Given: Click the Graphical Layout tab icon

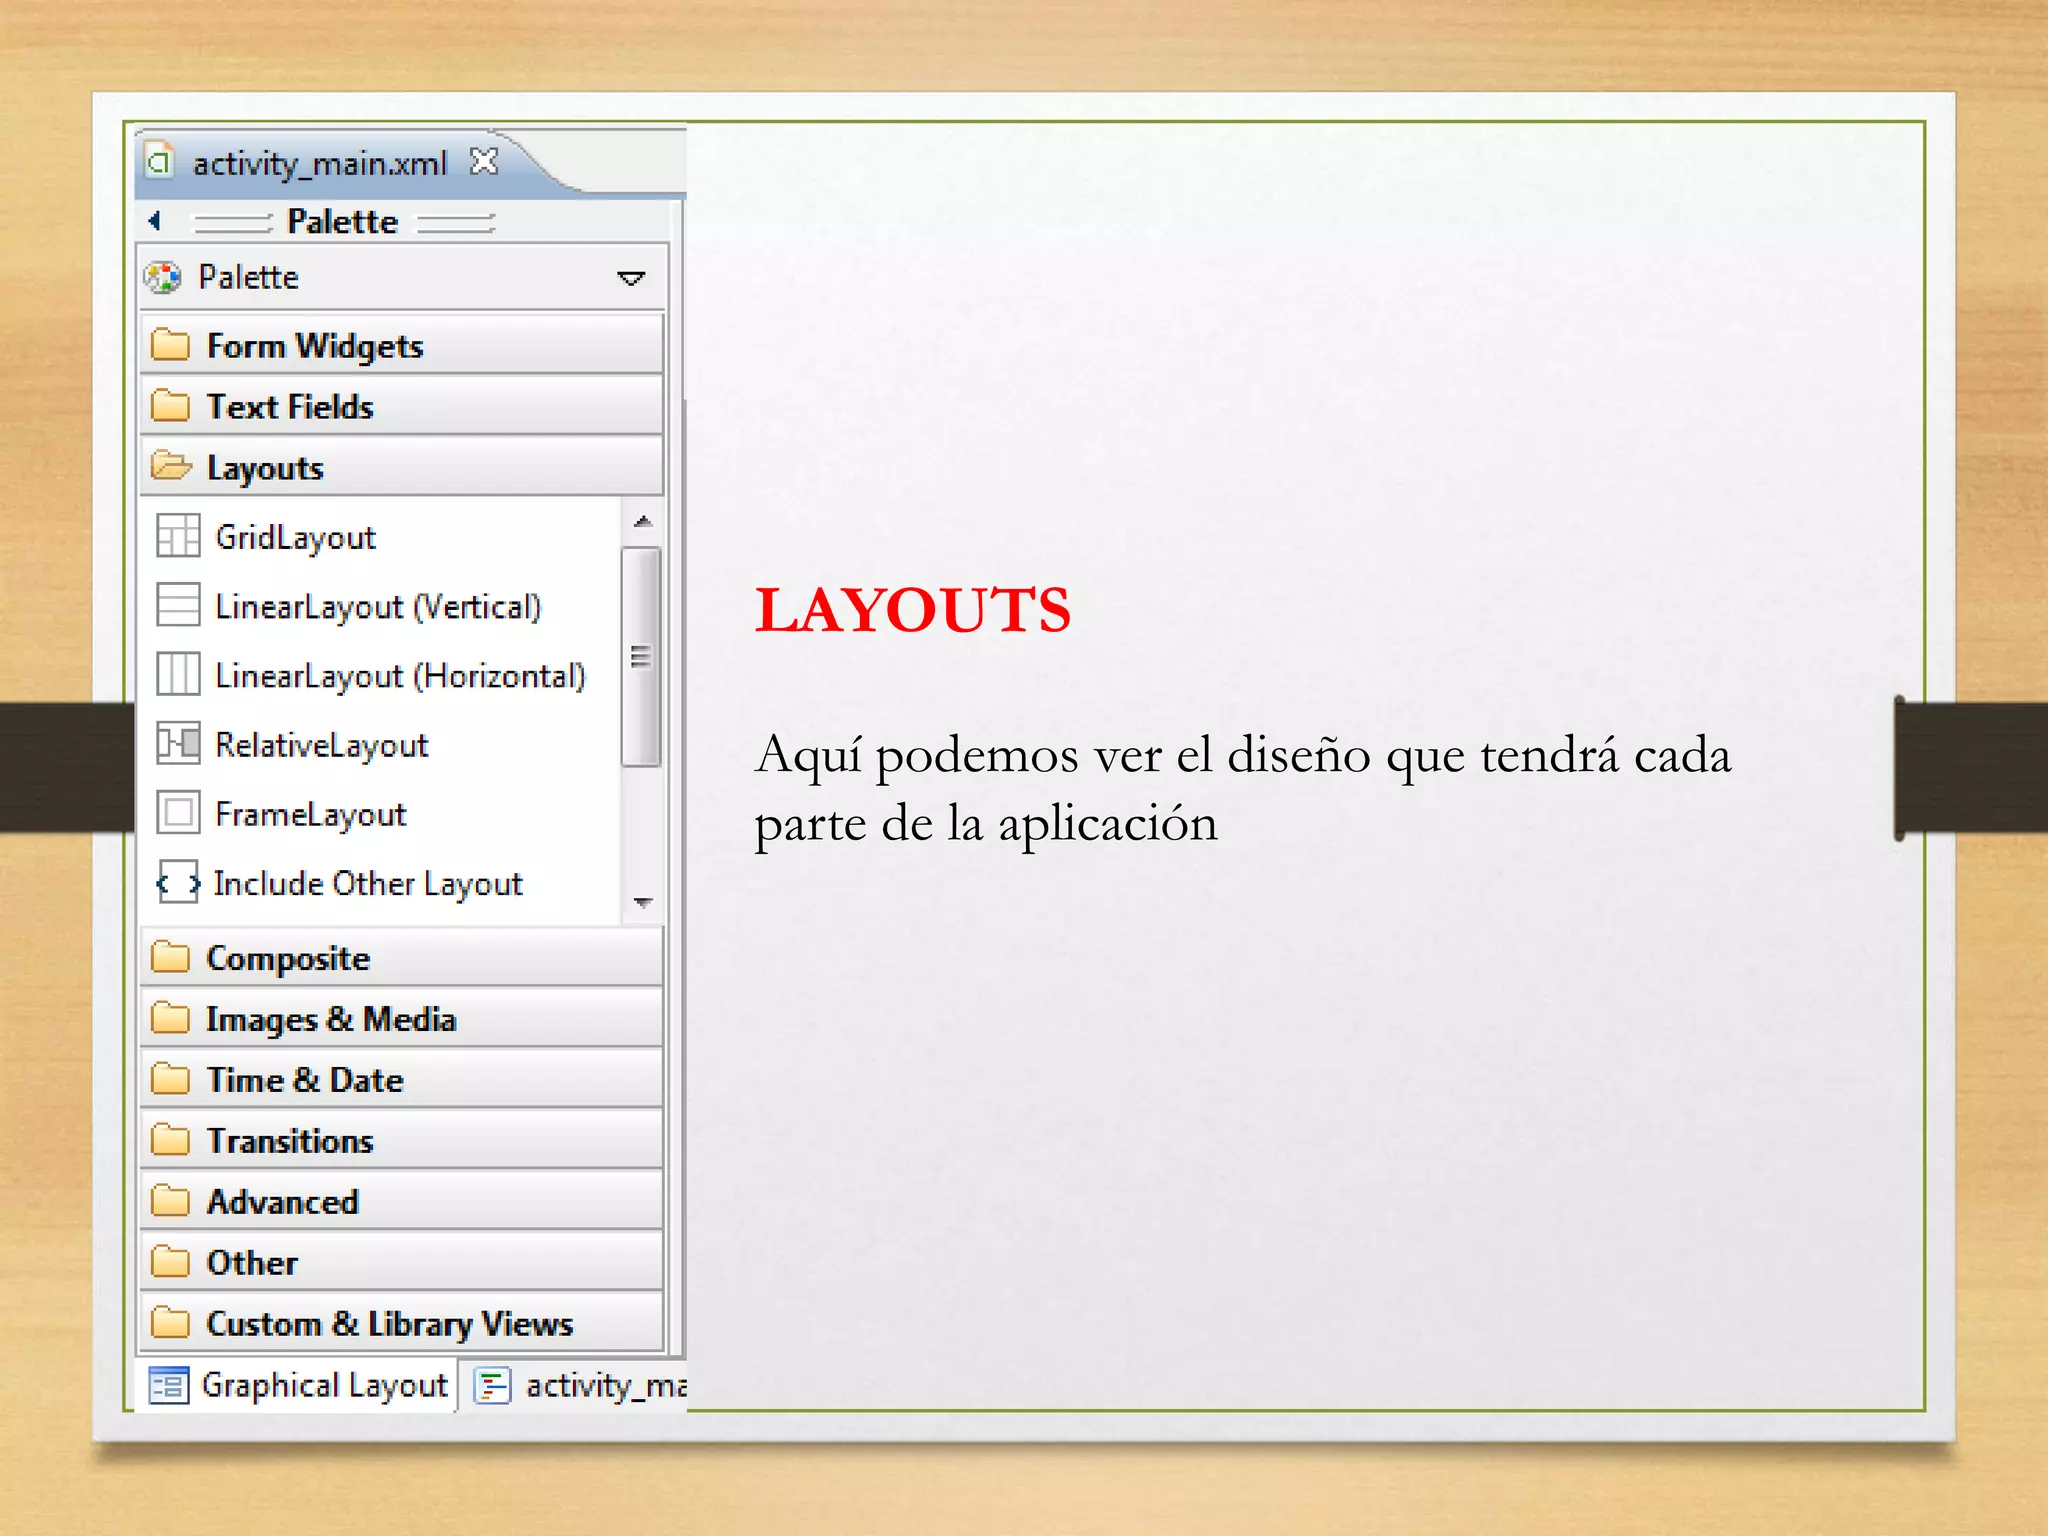Looking at the screenshot, I should coord(168,1385).
